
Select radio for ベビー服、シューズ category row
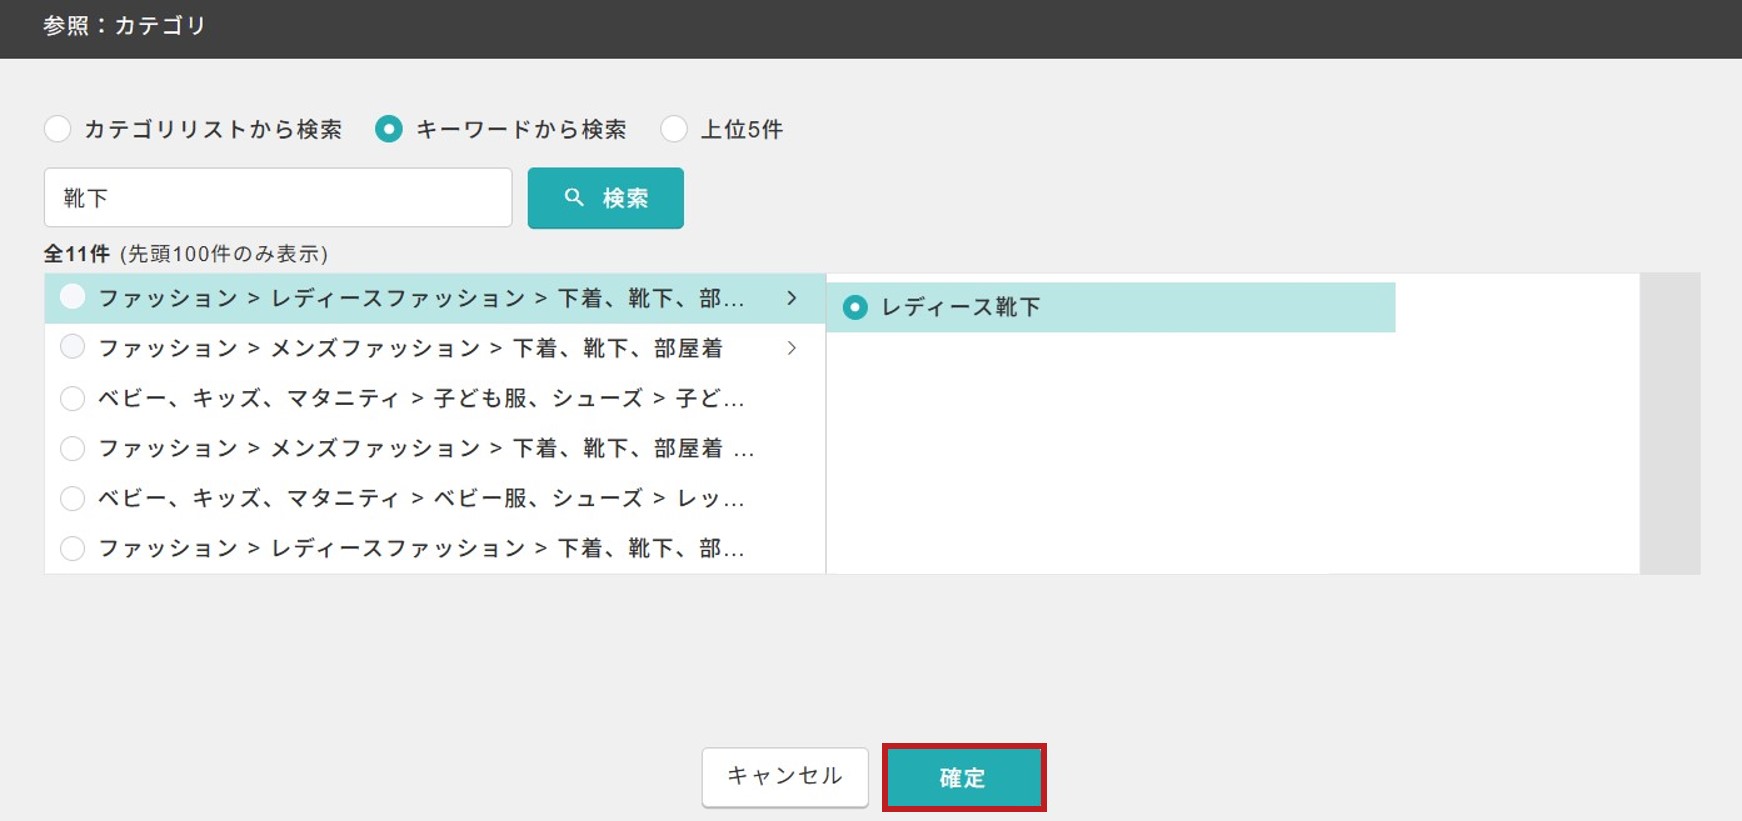(72, 498)
